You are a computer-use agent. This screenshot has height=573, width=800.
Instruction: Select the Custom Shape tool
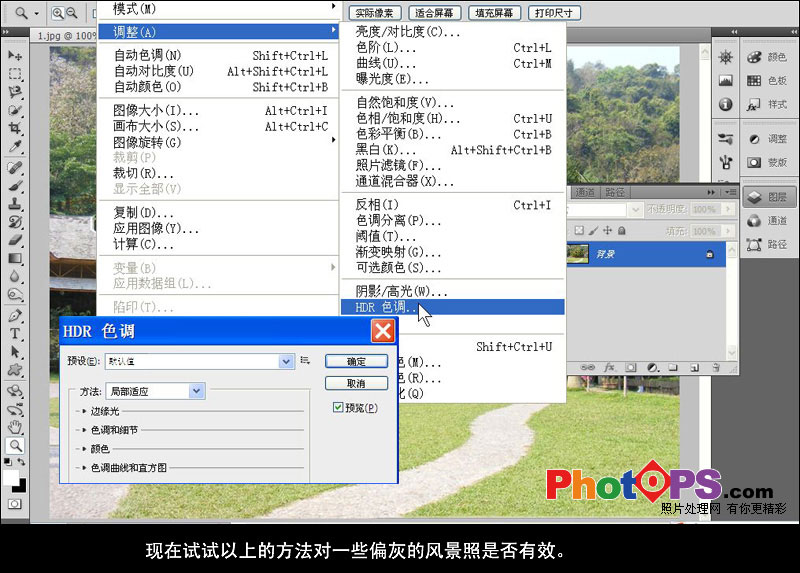click(x=15, y=370)
